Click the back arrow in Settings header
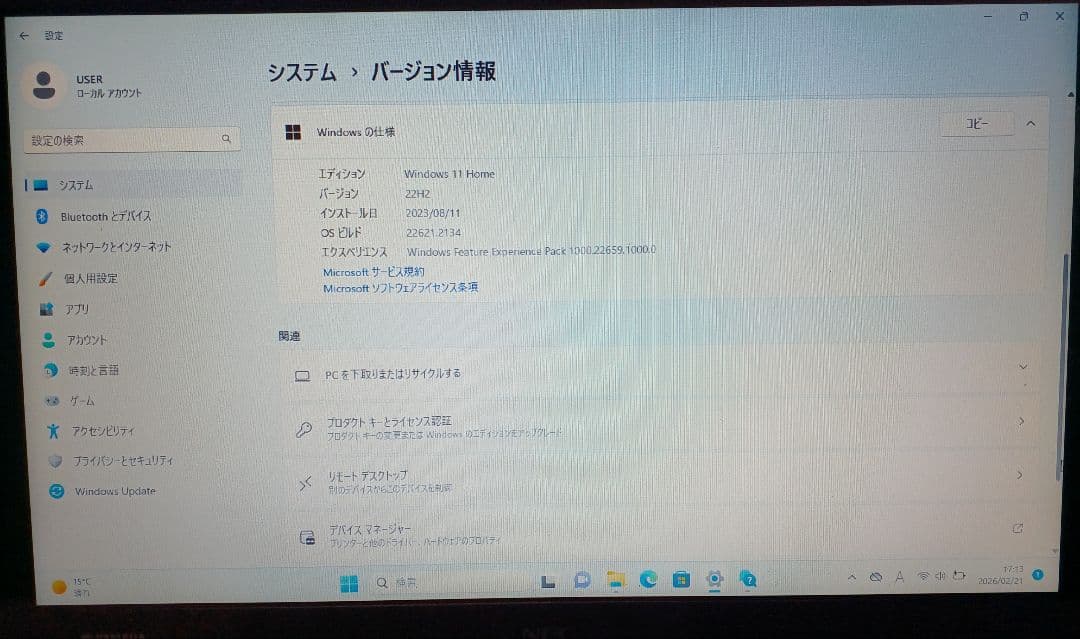Screen dimensions: 1080x639 (24, 36)
